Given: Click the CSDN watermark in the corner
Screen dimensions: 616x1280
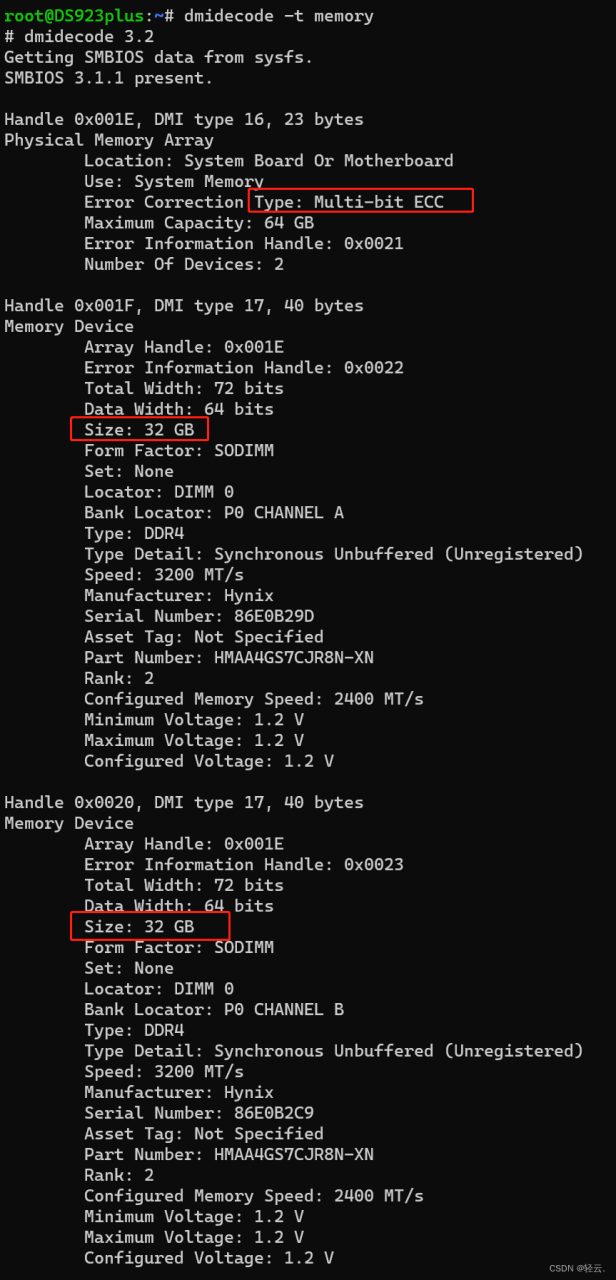Looking at the screenshot, I should tap(577, 1268).
